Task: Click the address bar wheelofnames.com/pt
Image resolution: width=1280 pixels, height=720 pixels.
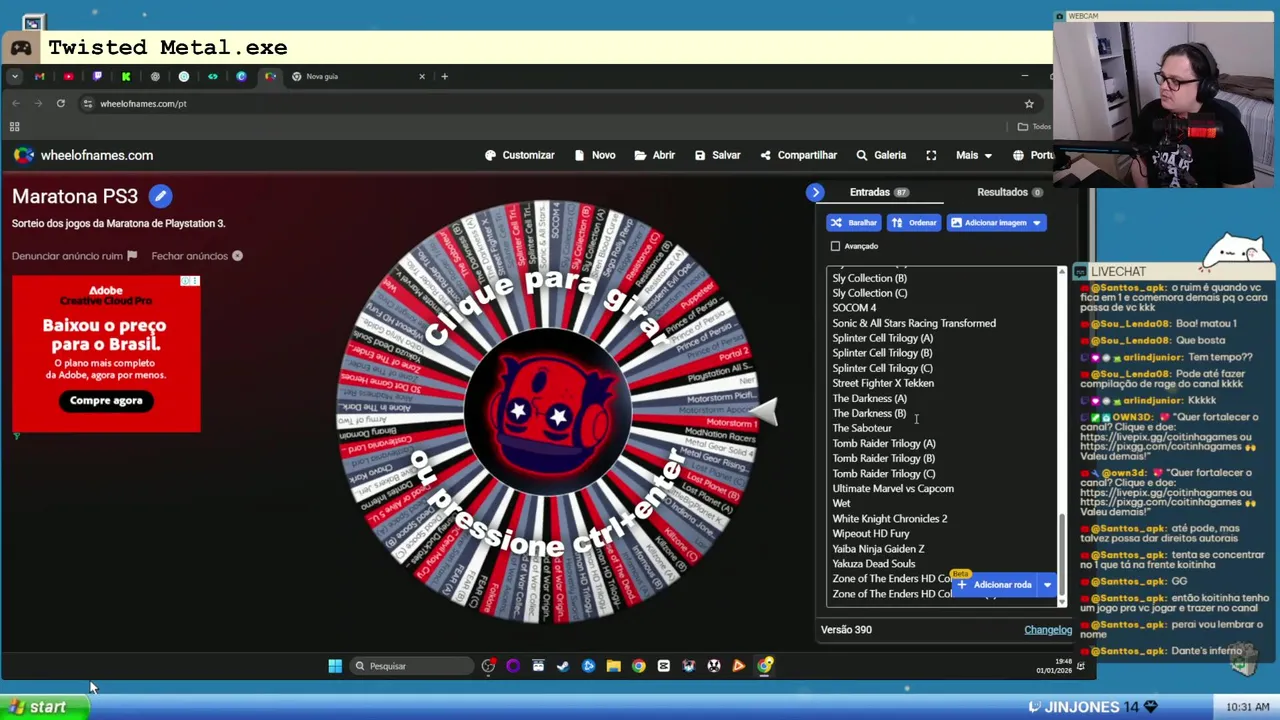Action: tap(143, 103)
